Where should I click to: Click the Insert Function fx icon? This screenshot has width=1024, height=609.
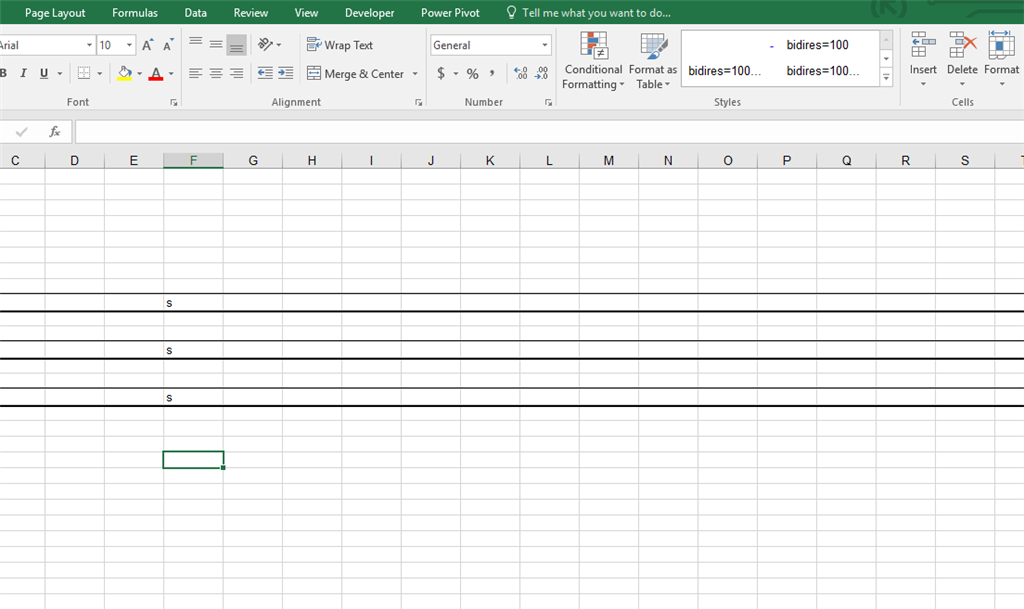[x=55, y=132]
